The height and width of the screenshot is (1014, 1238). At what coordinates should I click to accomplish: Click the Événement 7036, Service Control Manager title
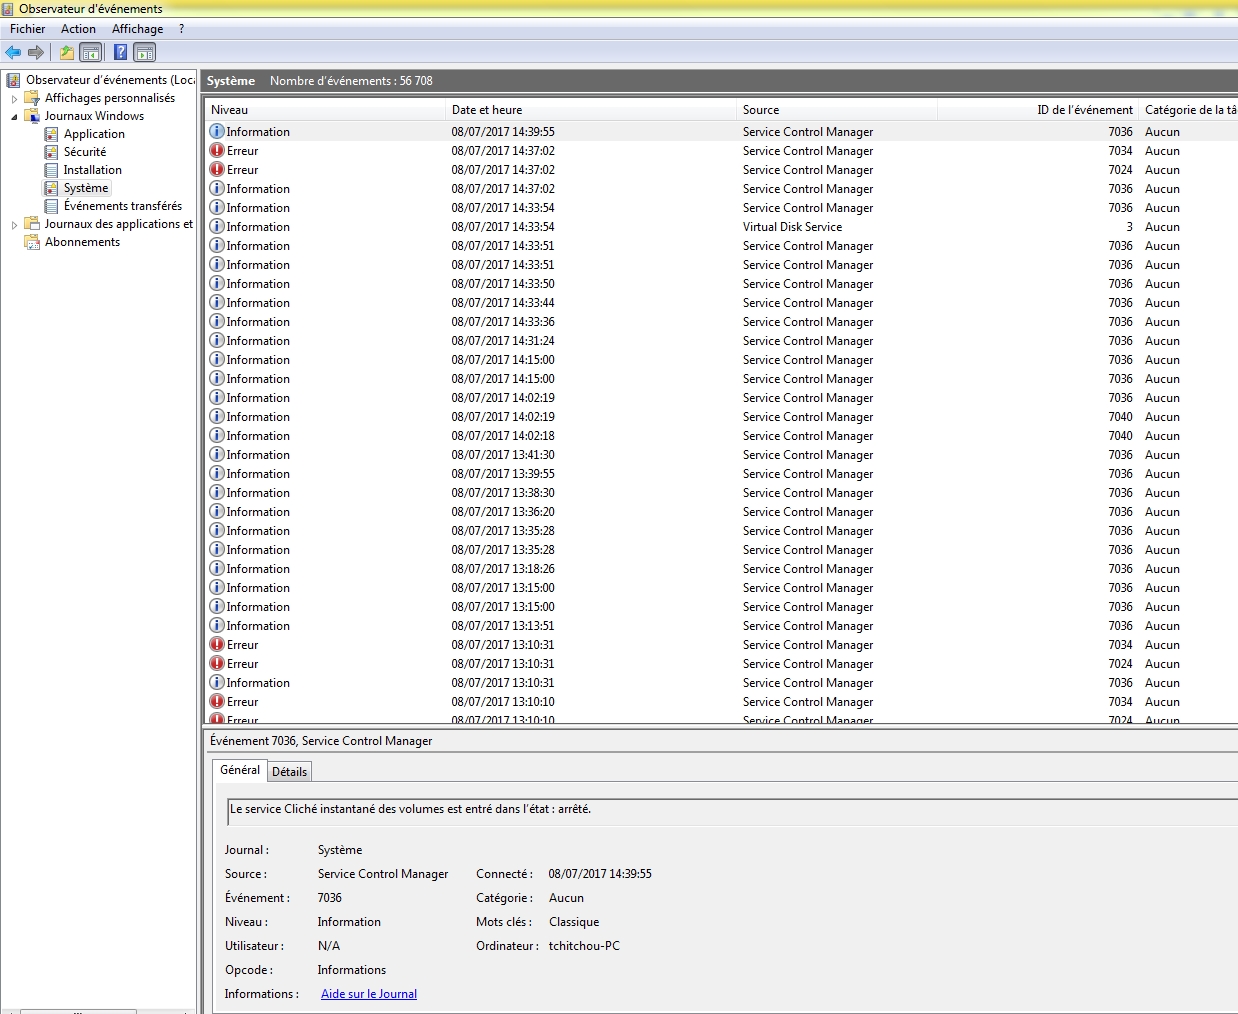point(321,741)
